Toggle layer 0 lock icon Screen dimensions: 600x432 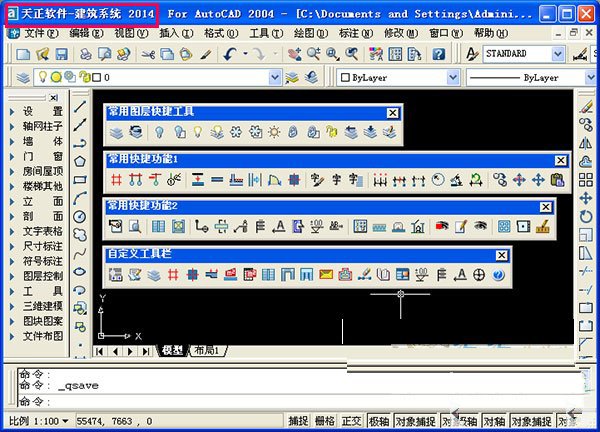pos(85,77)
